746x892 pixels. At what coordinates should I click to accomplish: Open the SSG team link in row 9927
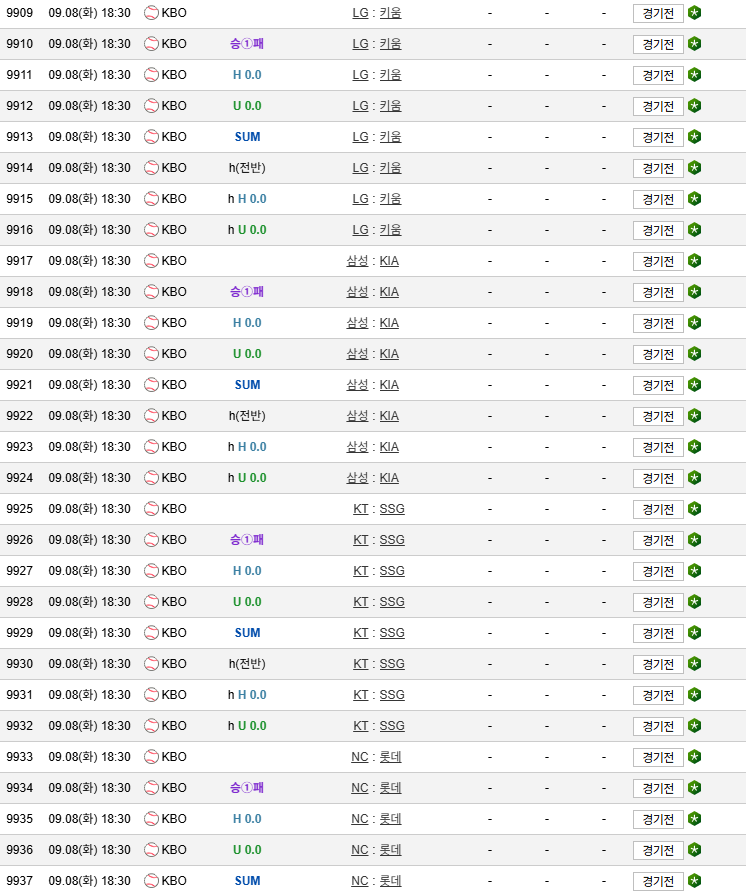[392, 571]
